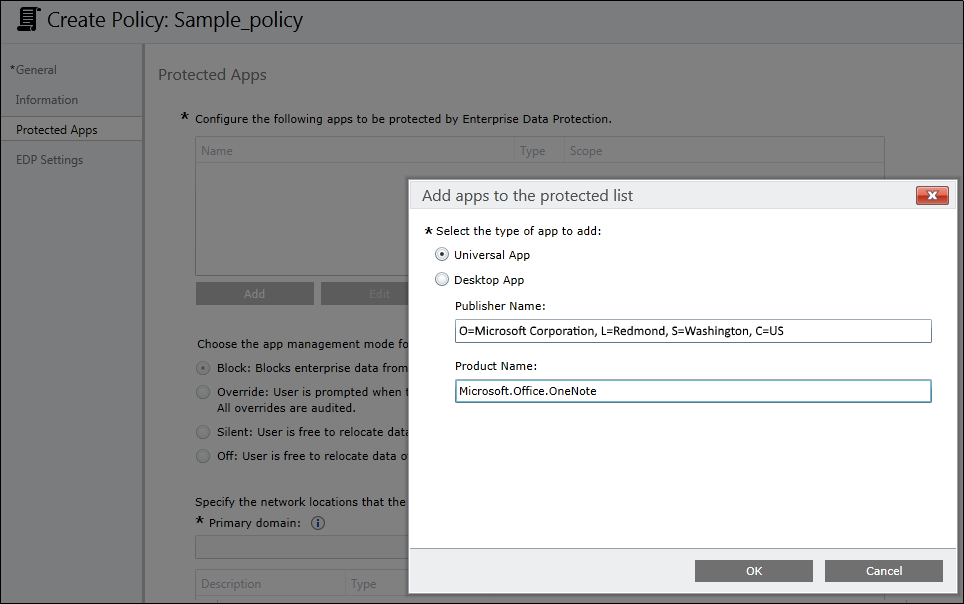Viewport: 964px width, 604px height.
Task: Close the Add apps dialog
Action: [x=931, y=196]
